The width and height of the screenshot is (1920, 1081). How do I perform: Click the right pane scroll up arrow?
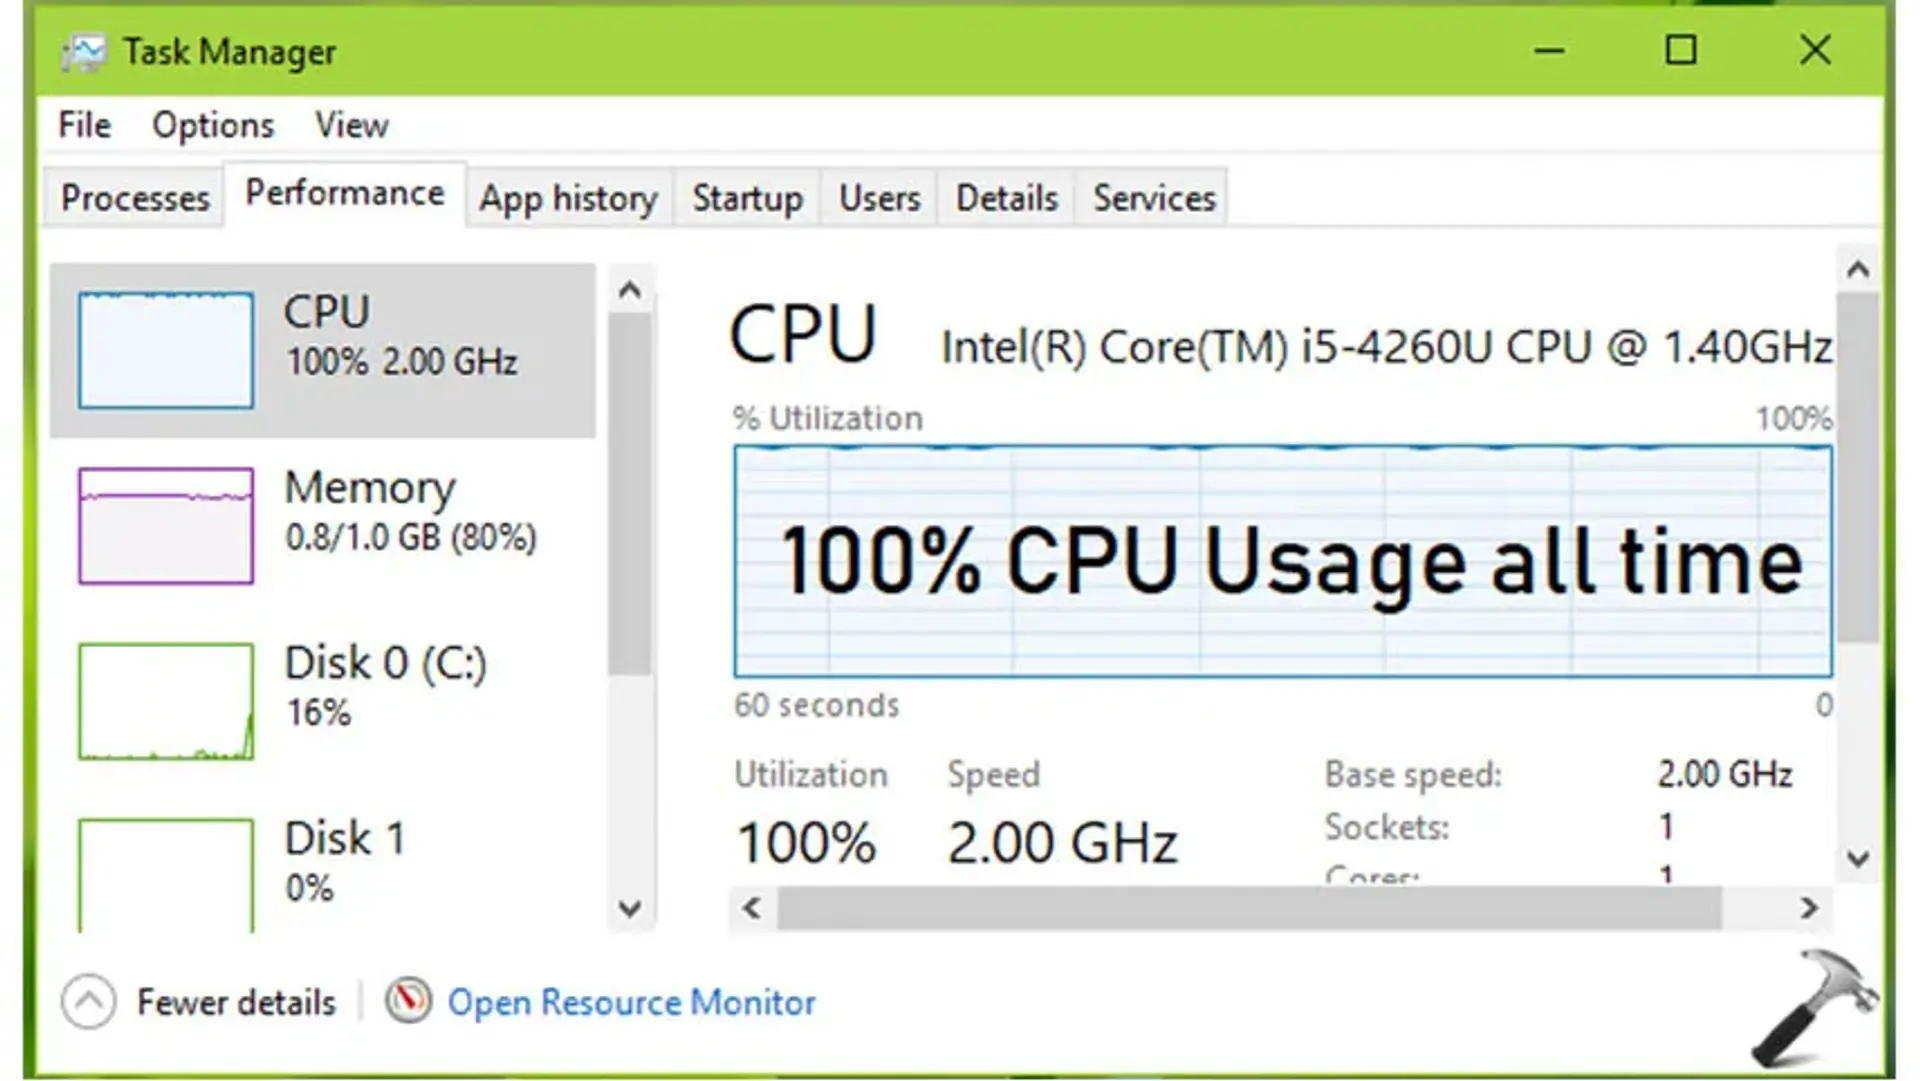[1858, 269]
